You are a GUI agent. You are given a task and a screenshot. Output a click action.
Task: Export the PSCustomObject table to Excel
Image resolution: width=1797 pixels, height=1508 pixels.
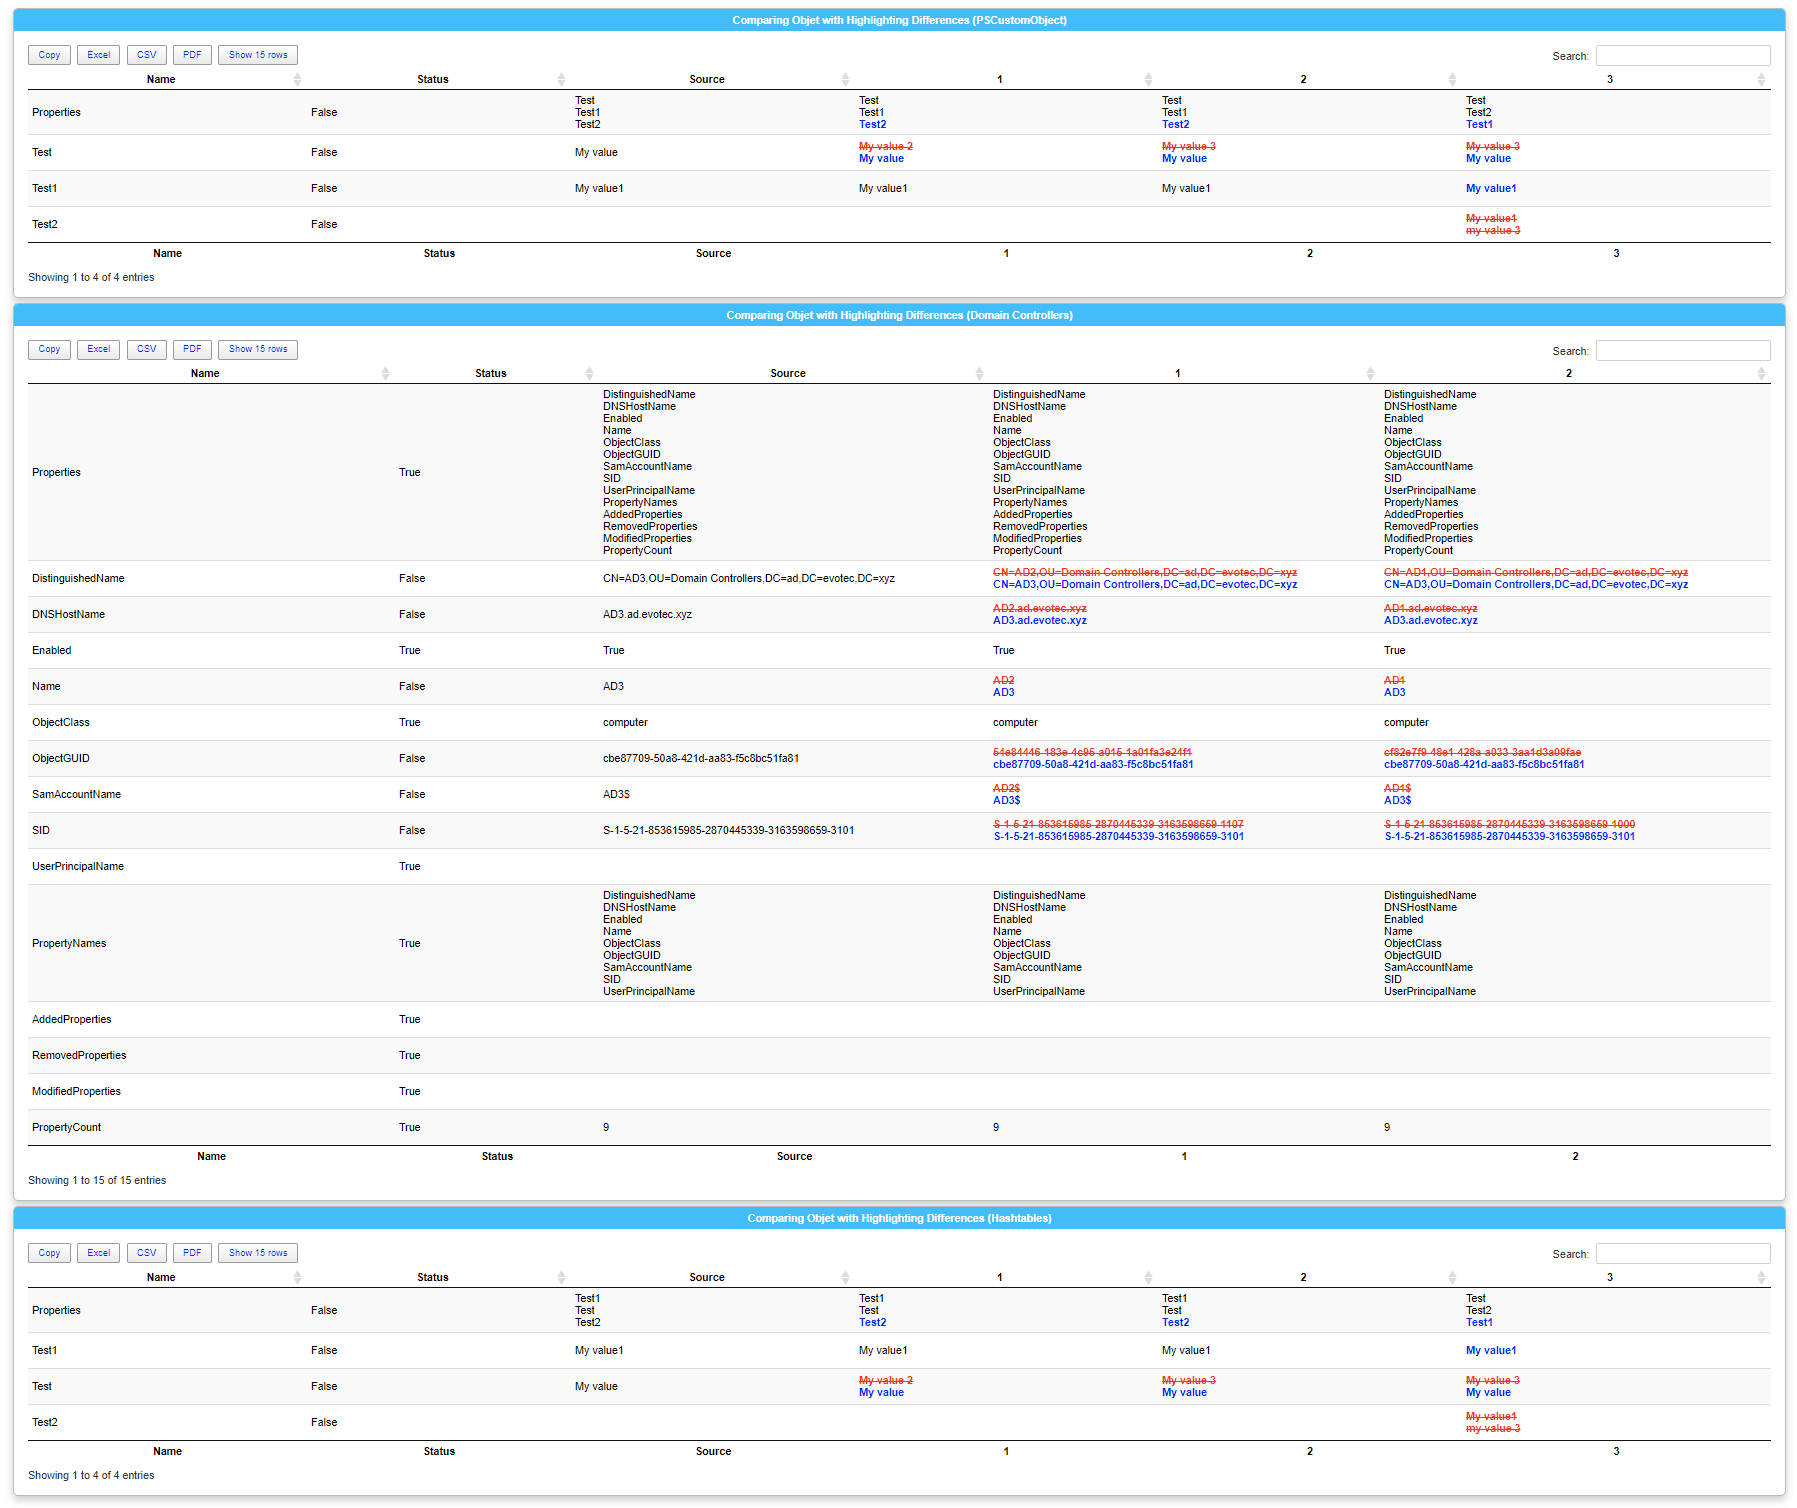(98, 55)
